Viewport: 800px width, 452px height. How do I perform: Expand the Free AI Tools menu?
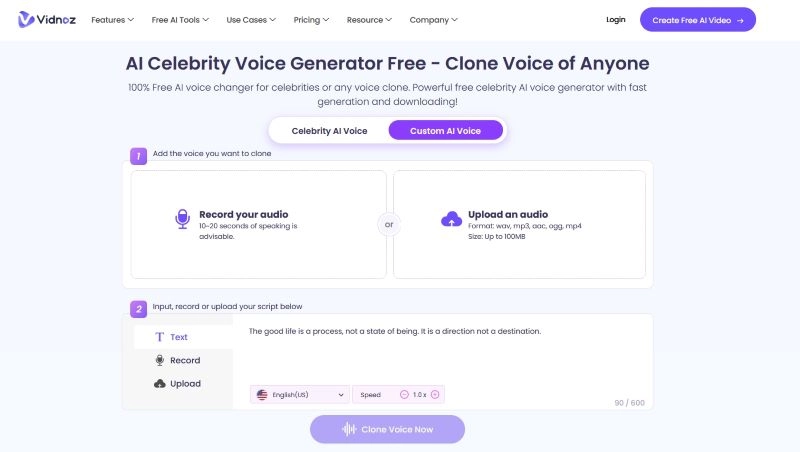180,19
